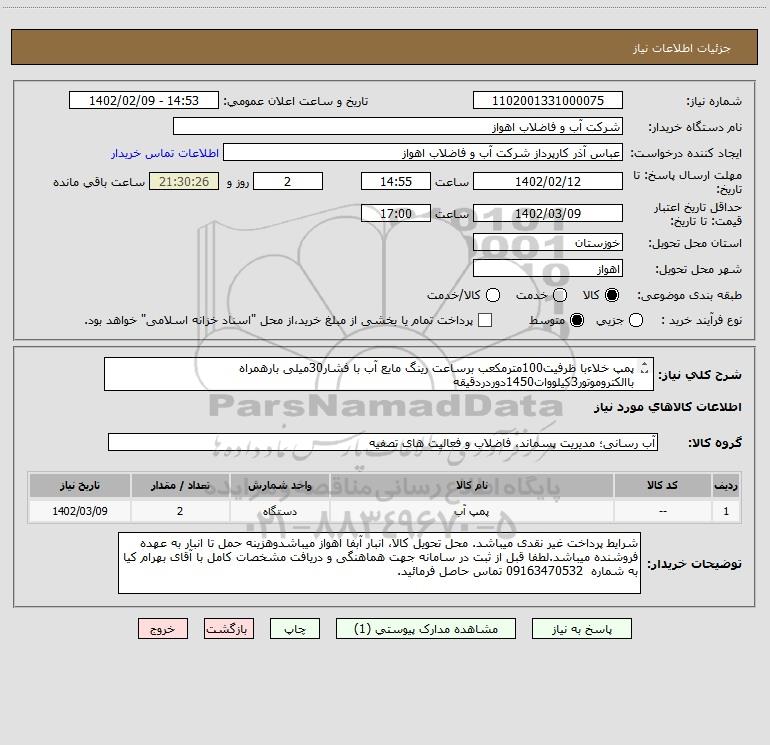The height and width of the screenshot is (745, 770).
Task: Open the اطلاعات تماس خریدار link
Action: pos(165,153)
